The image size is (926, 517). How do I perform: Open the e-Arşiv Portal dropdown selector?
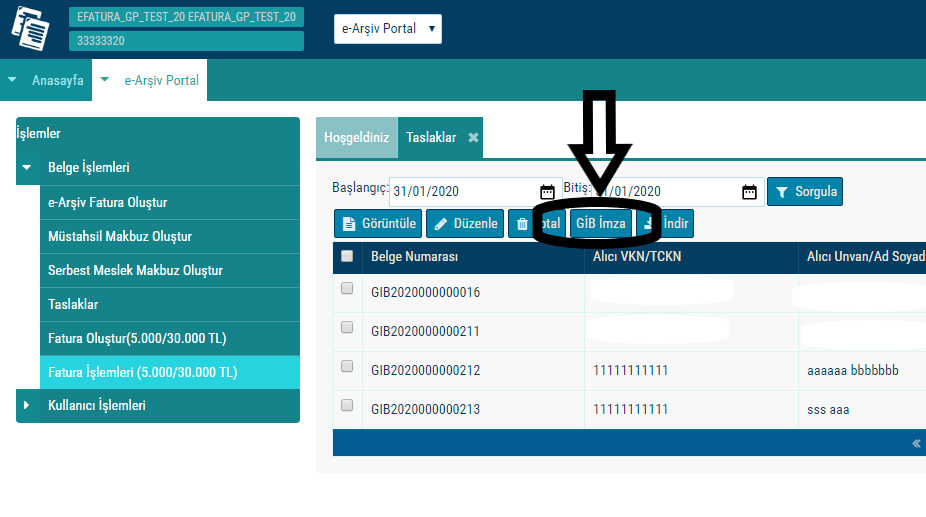coord(387,29)
